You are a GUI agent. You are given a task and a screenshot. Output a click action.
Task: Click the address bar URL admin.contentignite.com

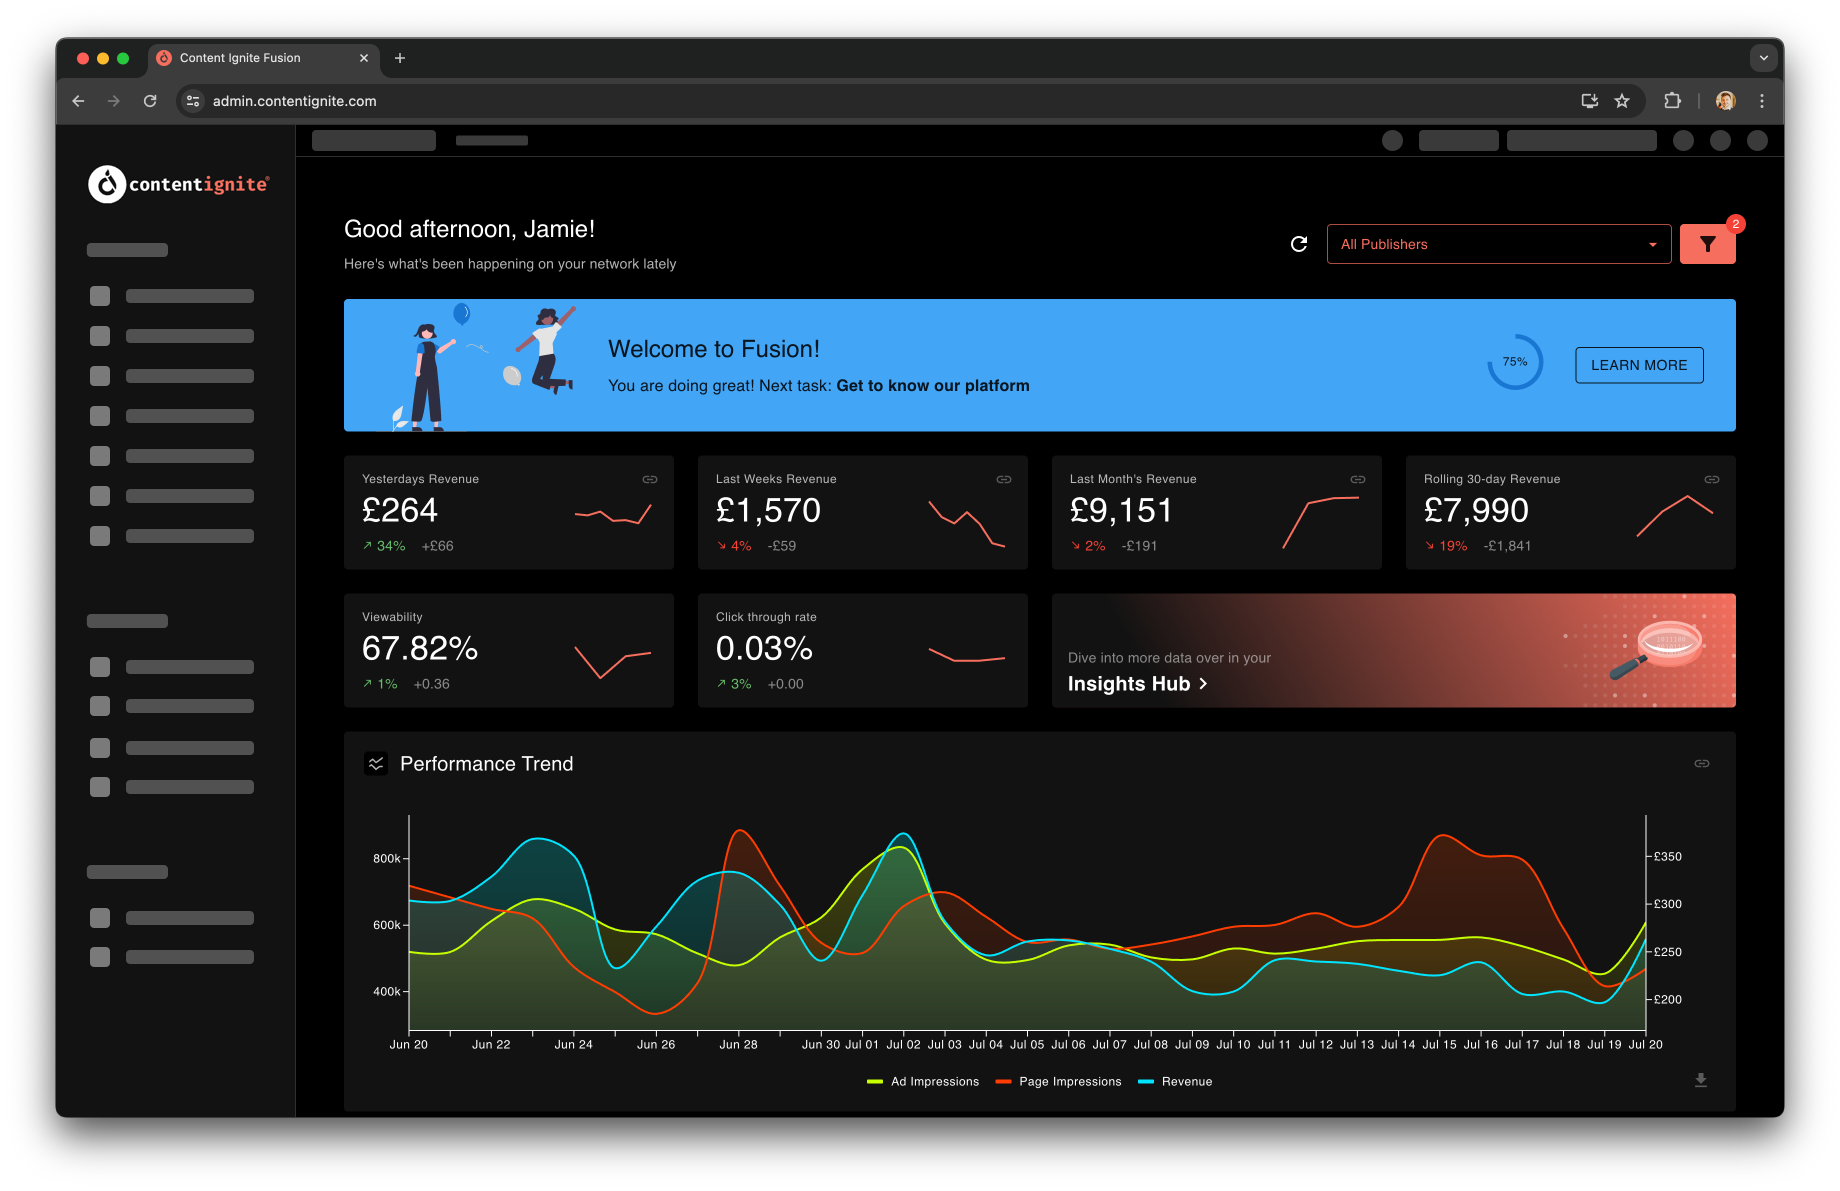(295, 101)
